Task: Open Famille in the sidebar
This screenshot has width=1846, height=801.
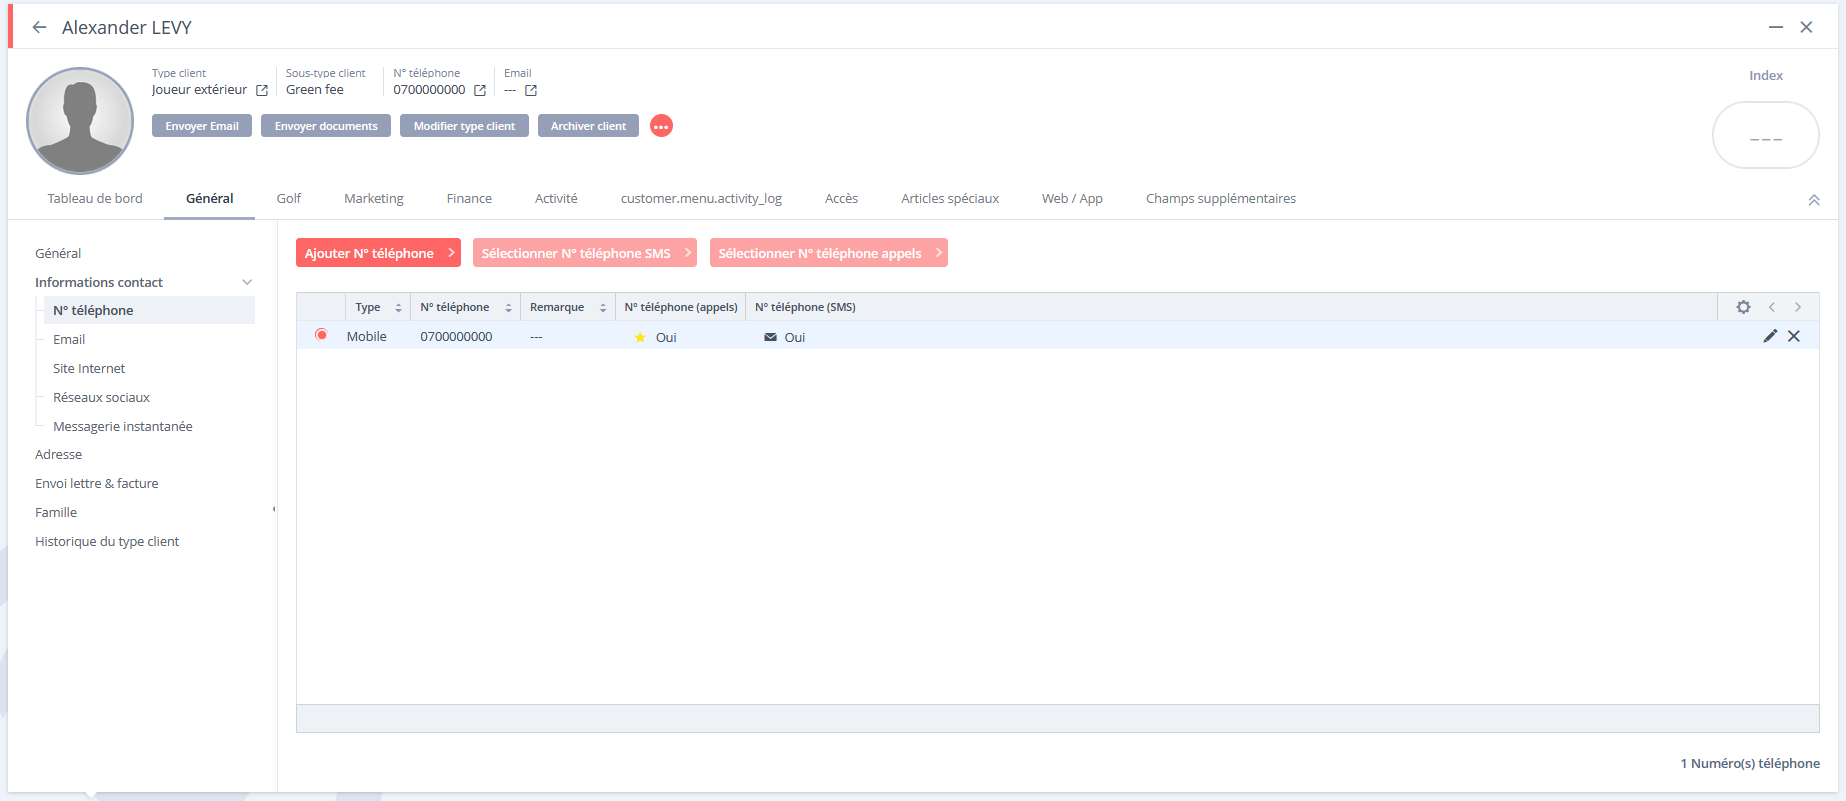Action: (56, 512)
